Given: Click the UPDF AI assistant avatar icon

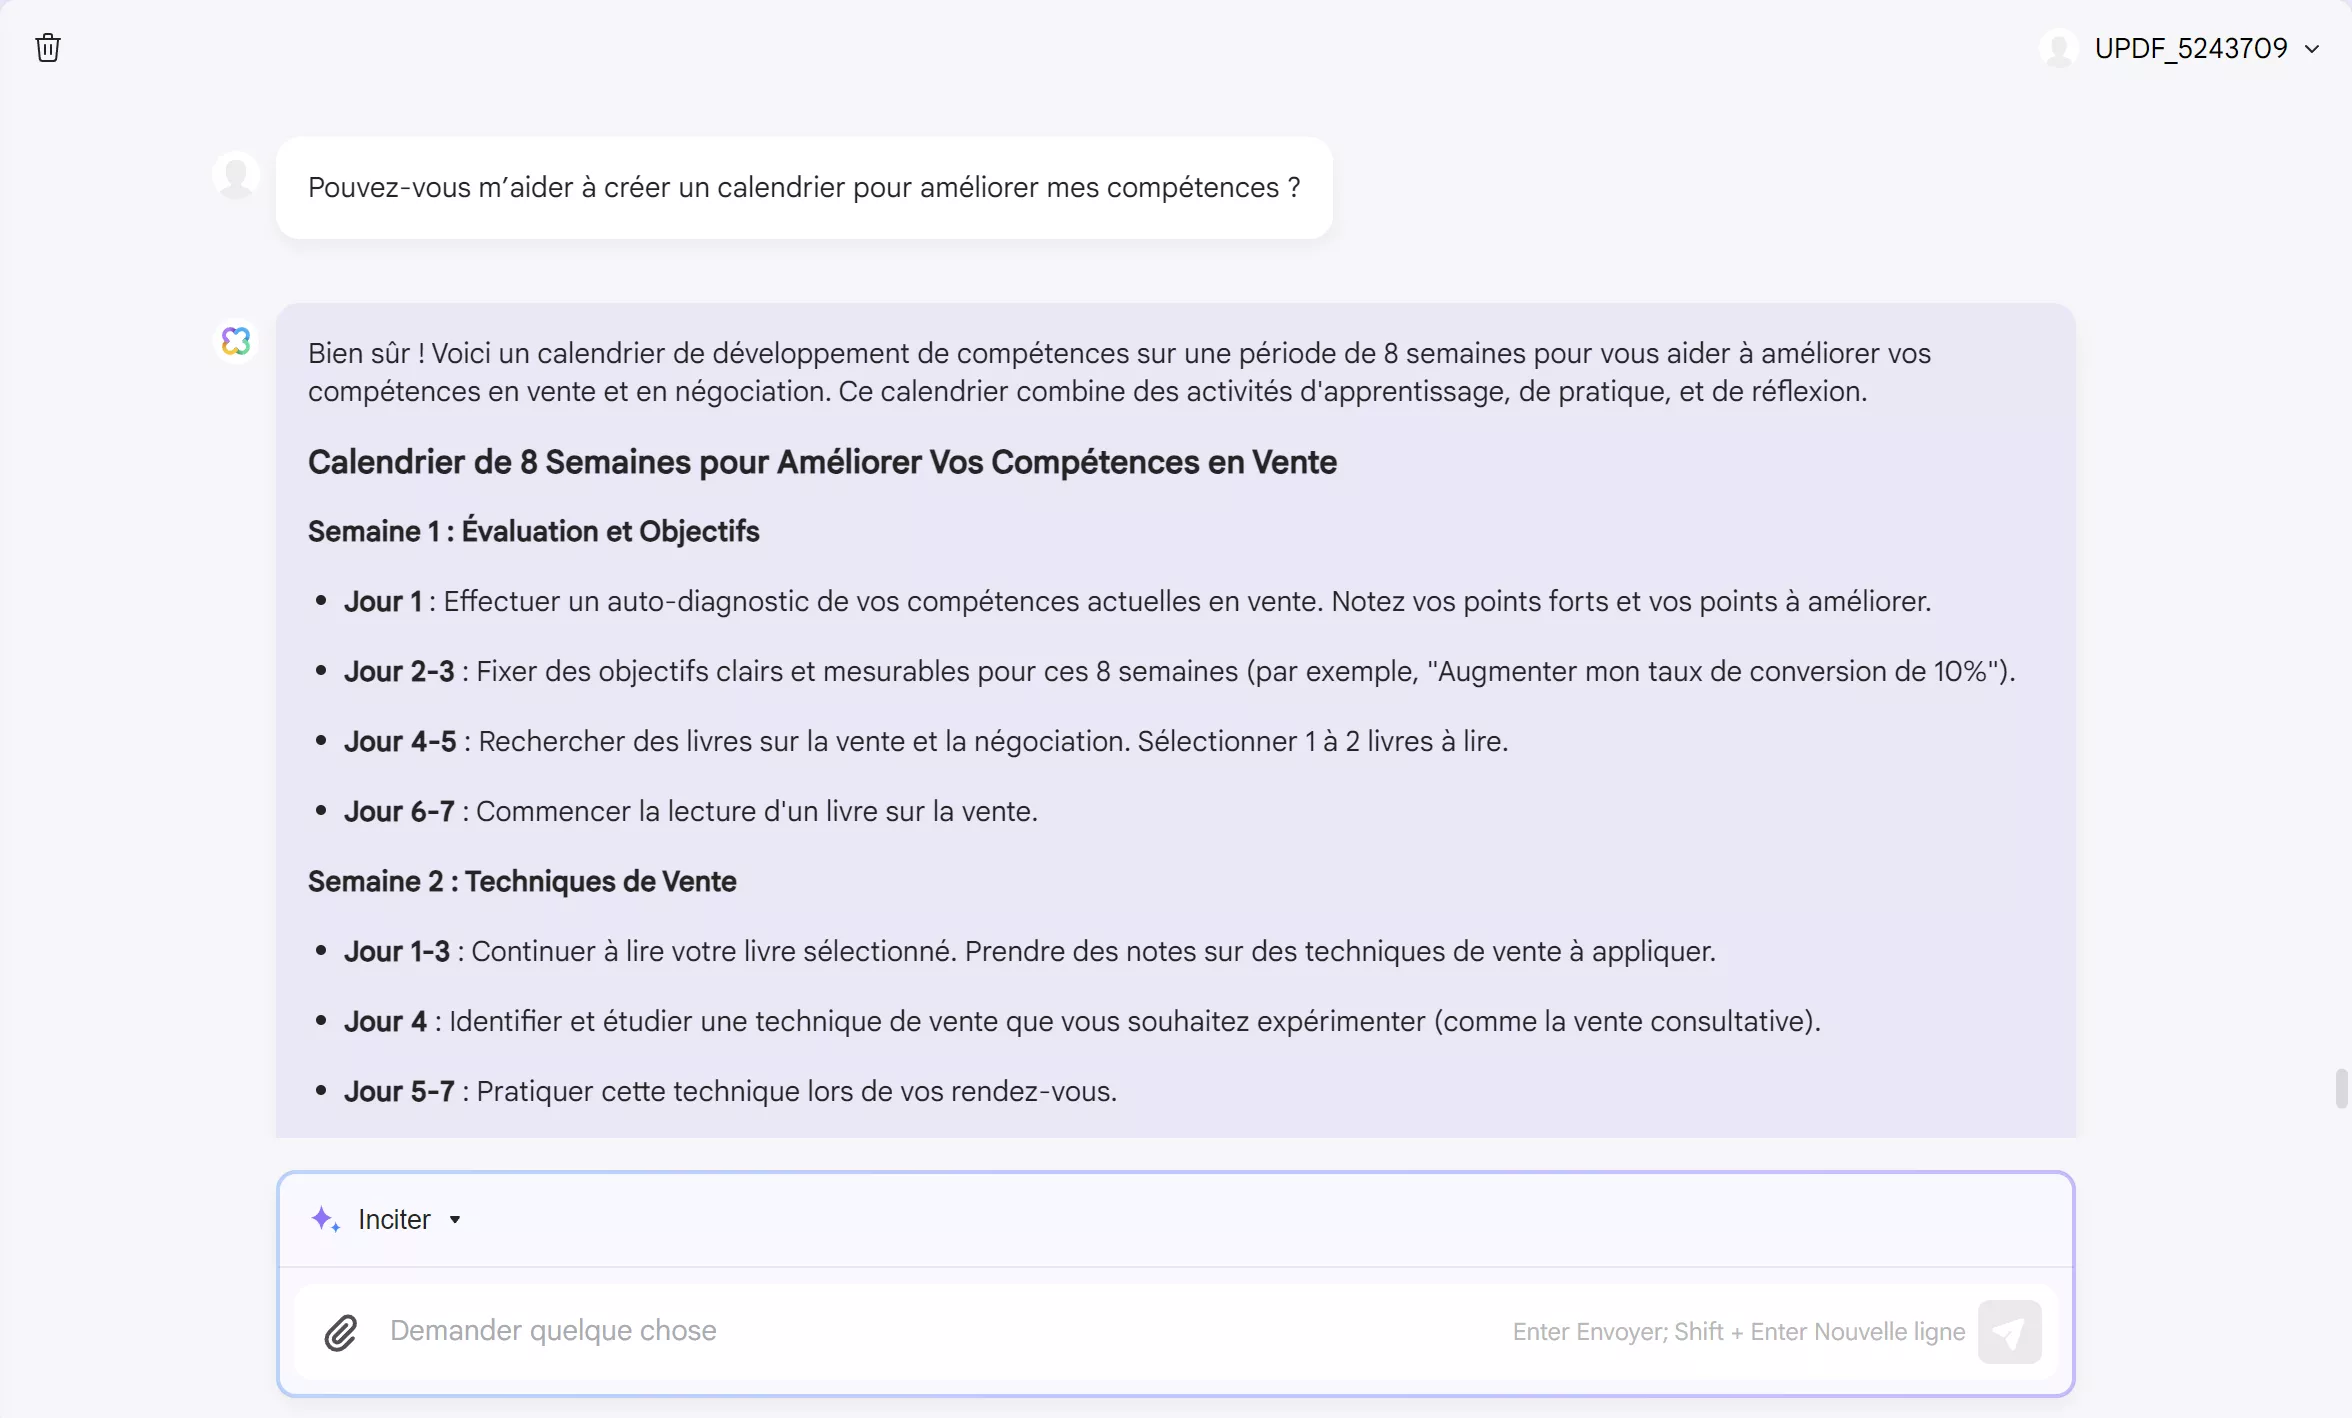Looking at the screenshot, I should (236, 341).
